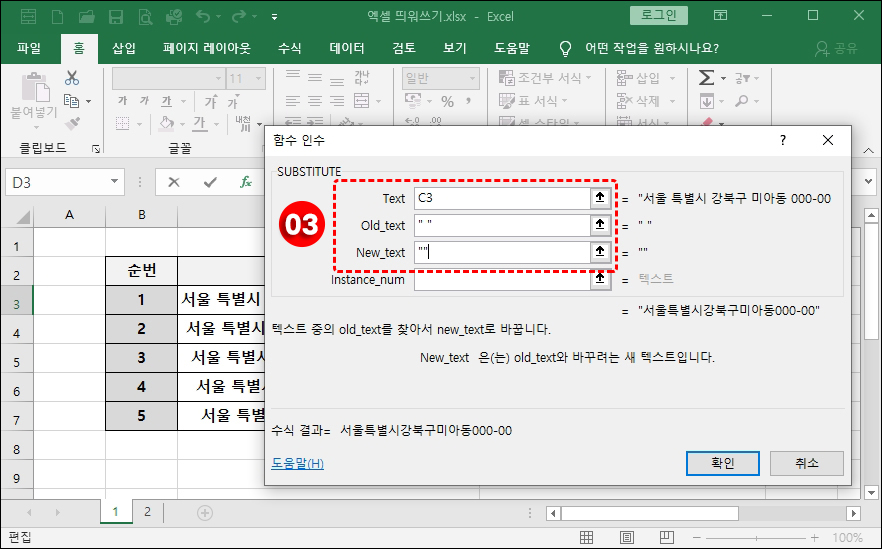
Task: Open the 도움말(H) help link
Action: [298, 463]
